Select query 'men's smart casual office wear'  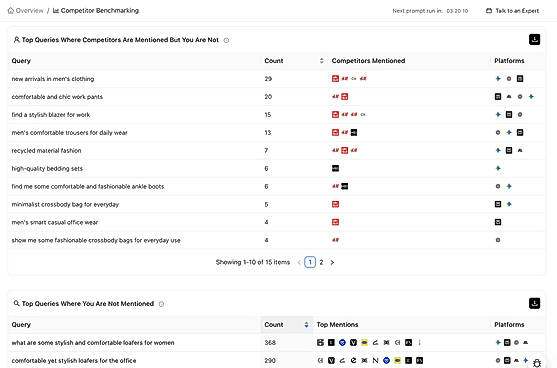point(55,222)
